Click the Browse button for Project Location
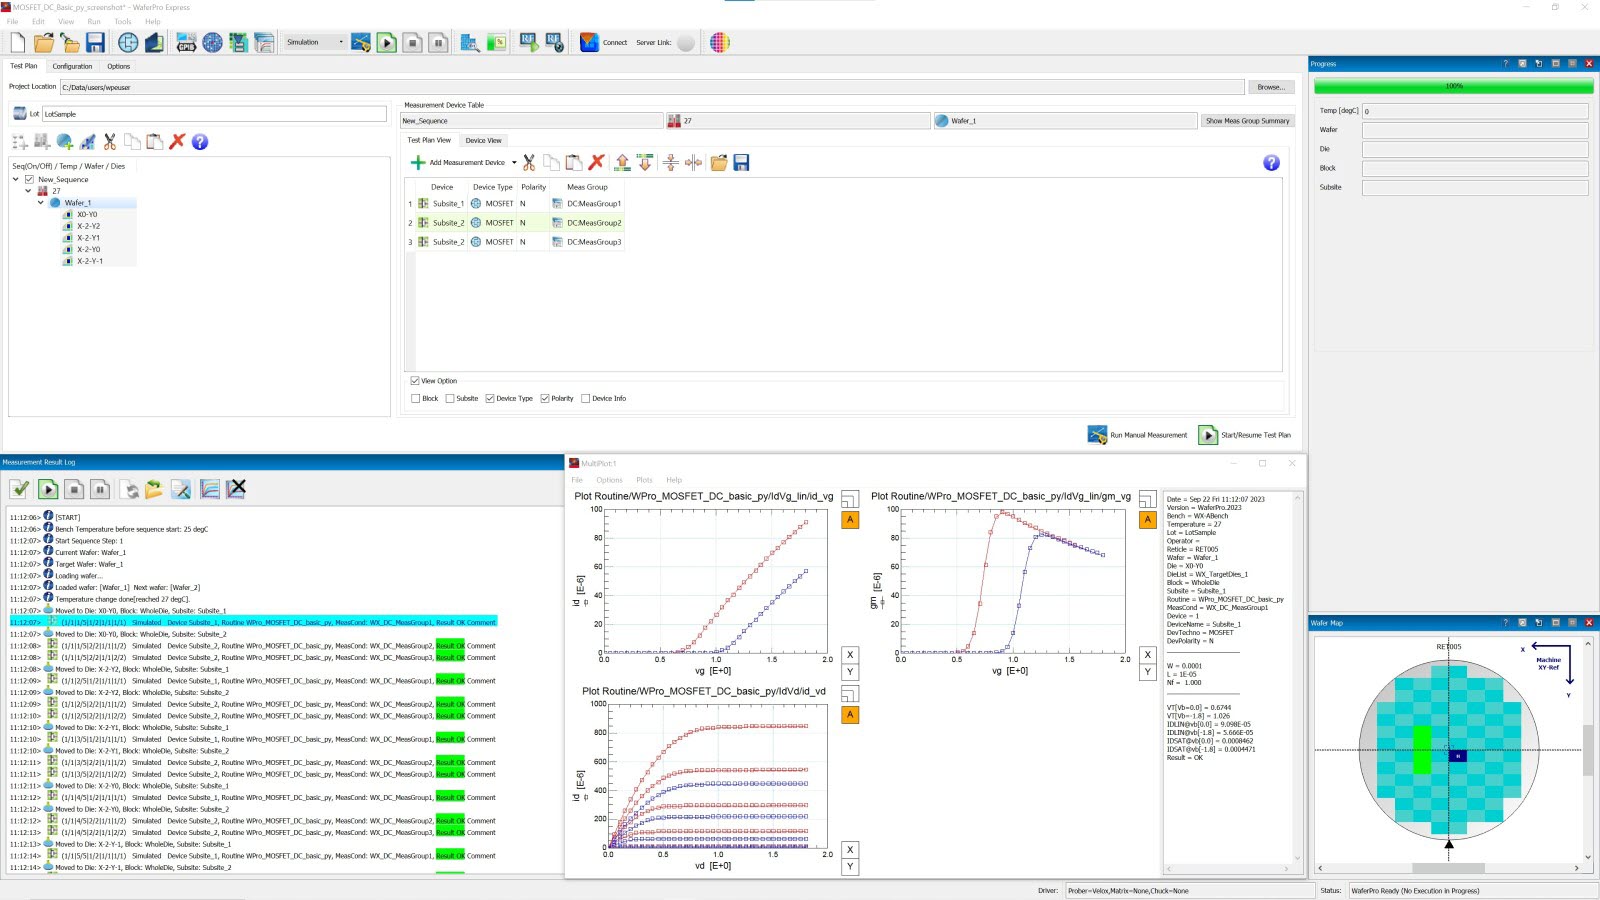 (1269, 87)
